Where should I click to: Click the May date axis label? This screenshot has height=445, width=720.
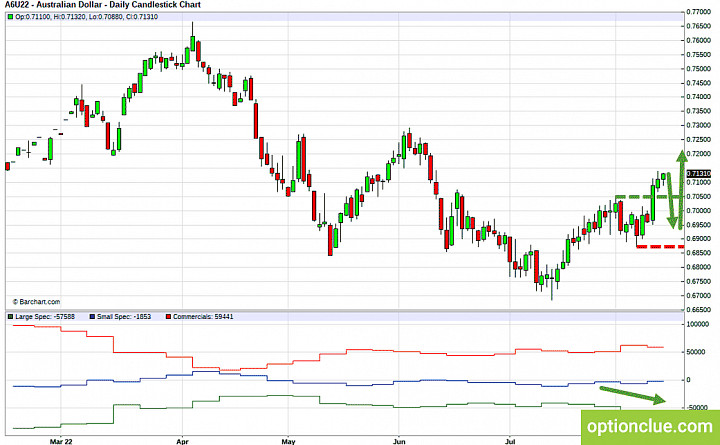tap(288, 441)
